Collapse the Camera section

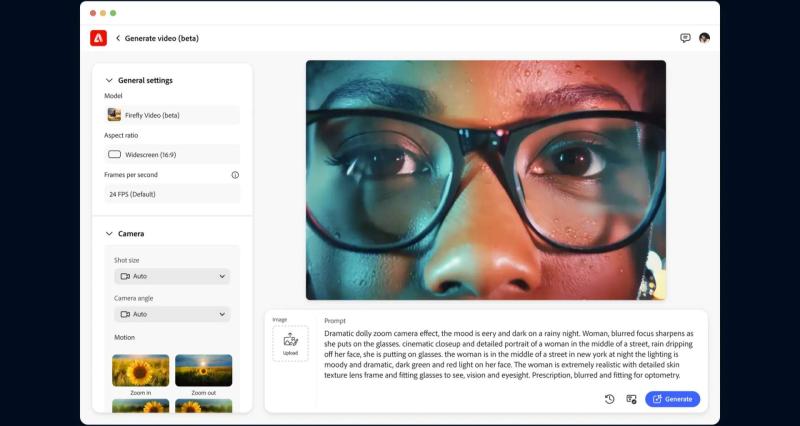109,234
